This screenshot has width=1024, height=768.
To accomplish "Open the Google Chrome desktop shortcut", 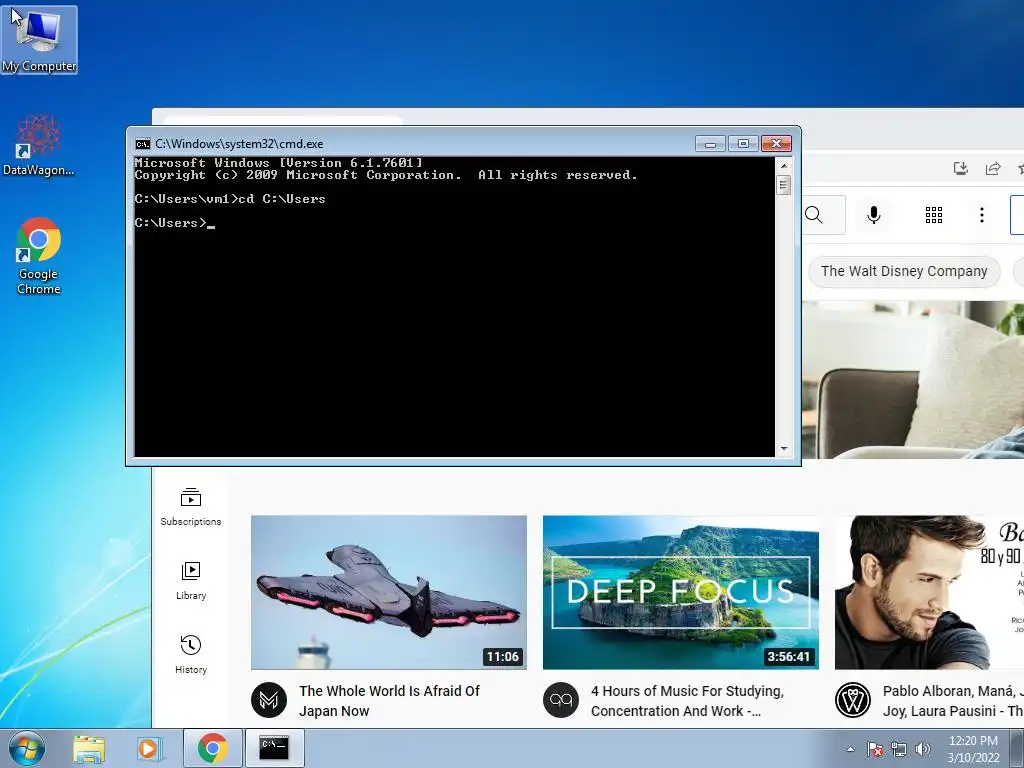I will tap(39, 256).
